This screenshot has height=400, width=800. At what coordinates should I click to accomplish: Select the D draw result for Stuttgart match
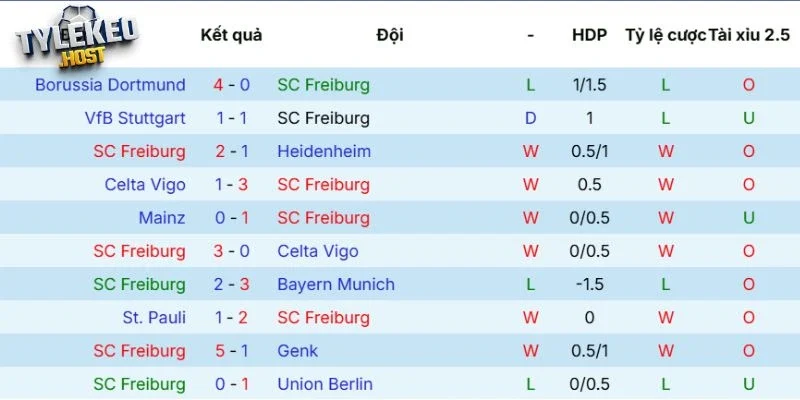tap(531, 118)
